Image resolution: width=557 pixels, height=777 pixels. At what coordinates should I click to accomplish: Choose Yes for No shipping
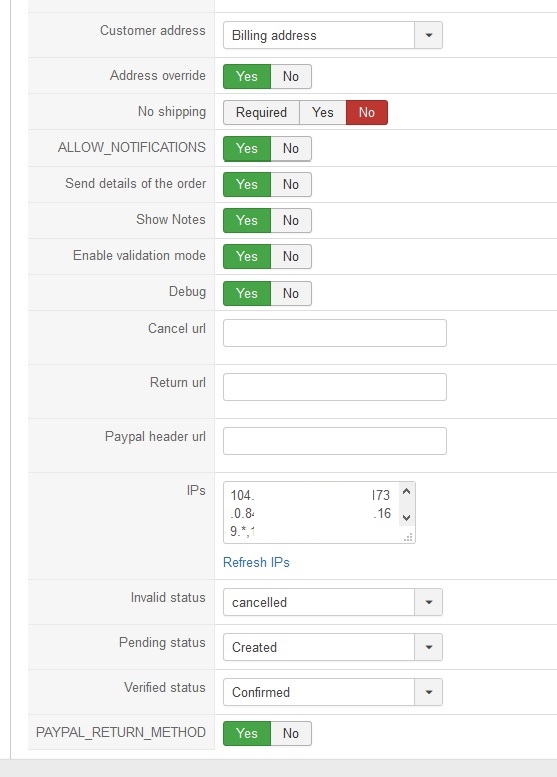[x=323, y=112]
